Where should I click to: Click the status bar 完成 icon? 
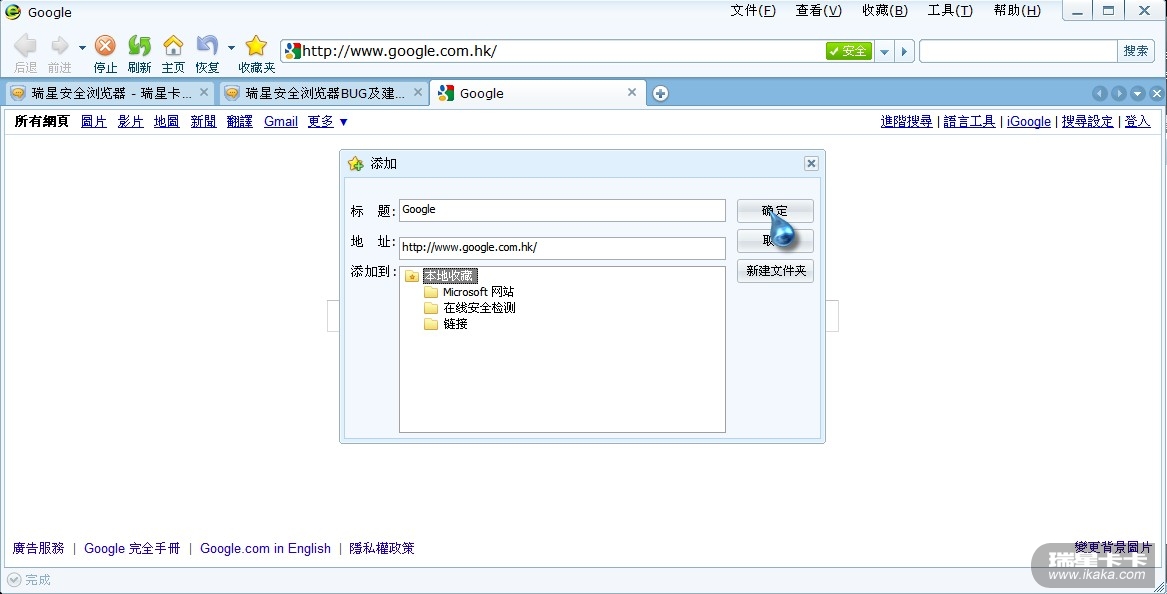(14, 580)
